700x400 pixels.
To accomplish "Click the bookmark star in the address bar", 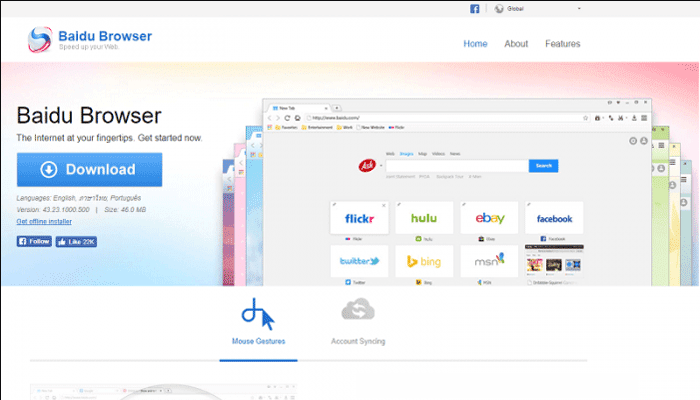I will (585, 118).
